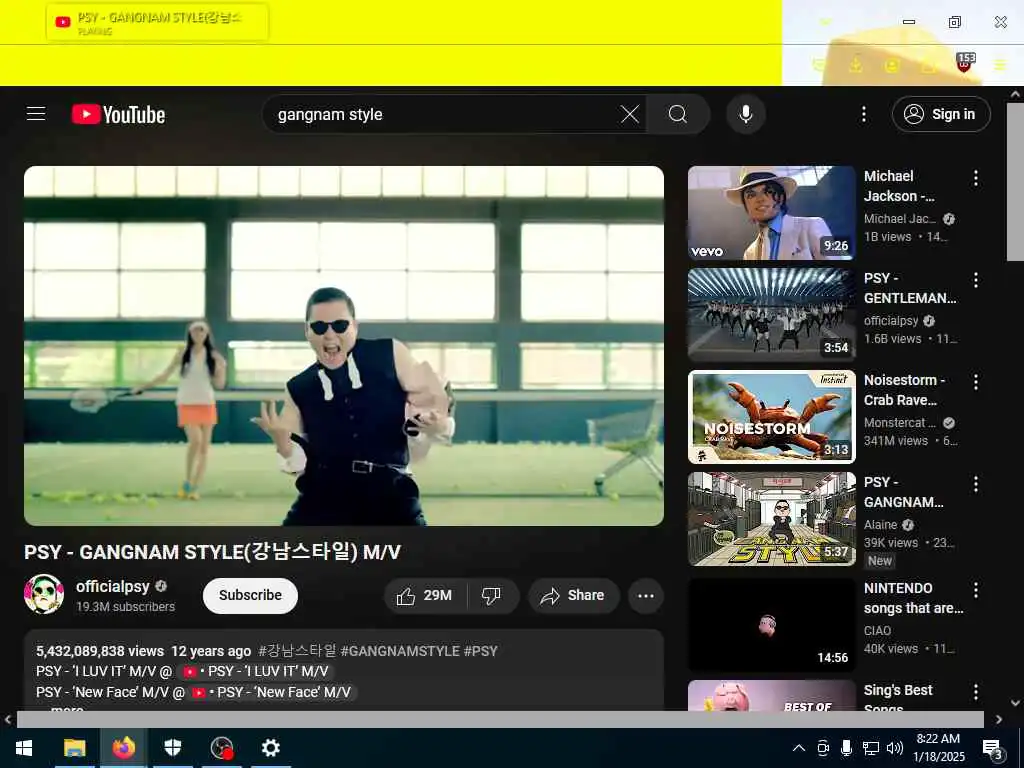Open clock showing 8:22 AM
The width and height of the screenshot is (1024, 768).
[938, 748]
